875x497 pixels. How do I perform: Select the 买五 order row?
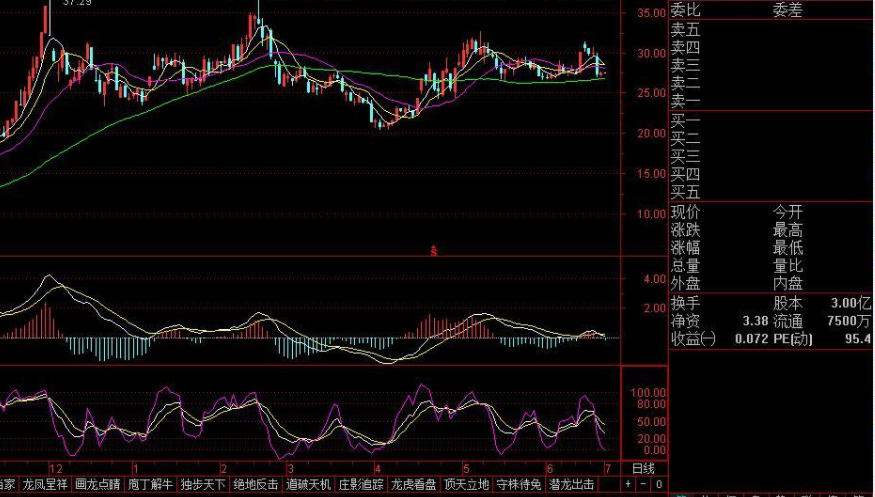(x=772, y=192)
